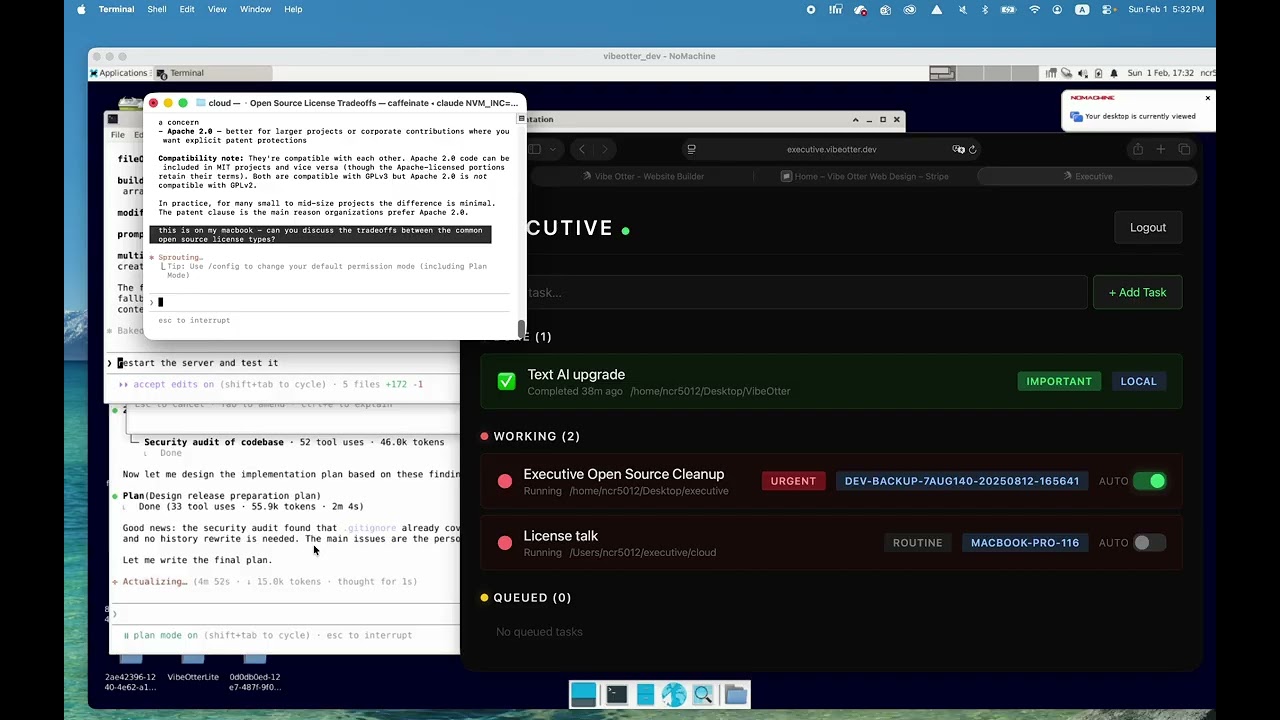Click the muted volume icon in the macOS menu bar
The height and width of the screenshot is (720, 1280).
(962, 9)
